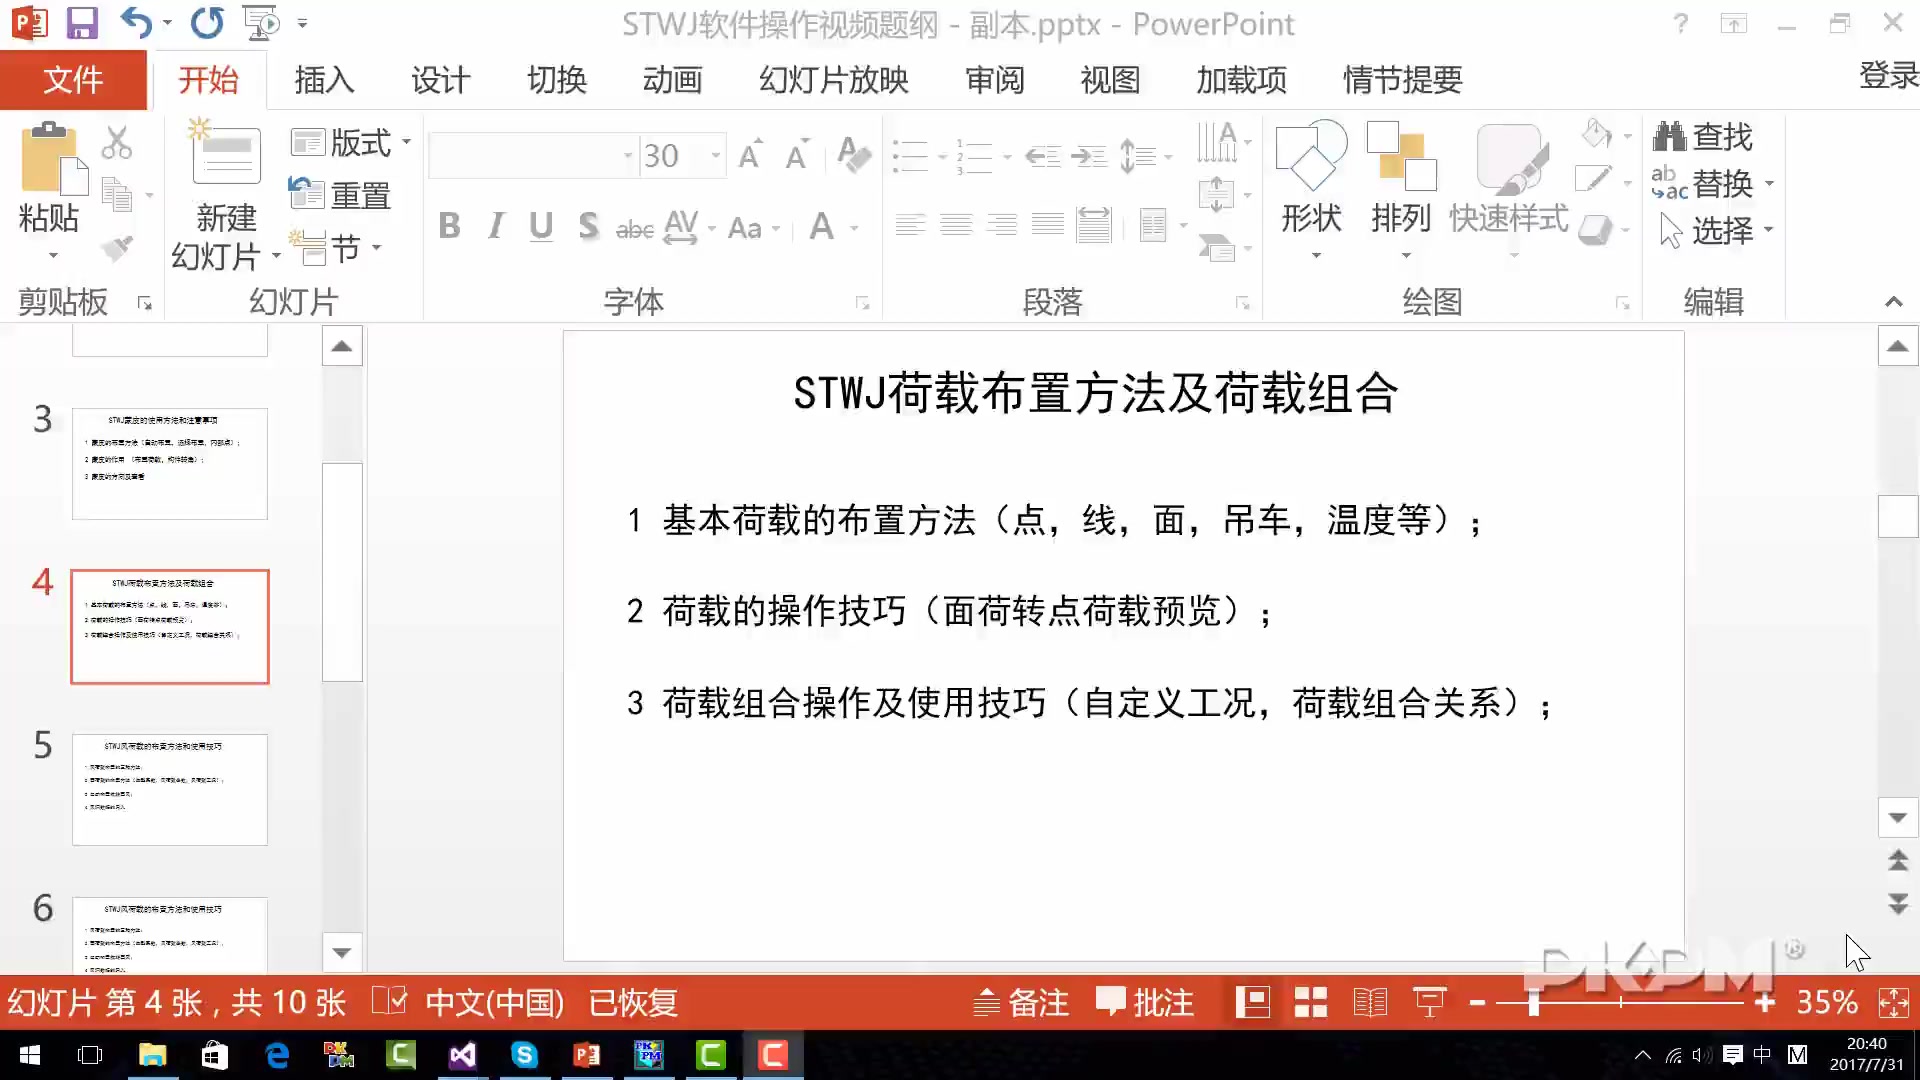Click the Format Painter brush icon
This screenshot has height=1080, width=1920.
[117, 247]
